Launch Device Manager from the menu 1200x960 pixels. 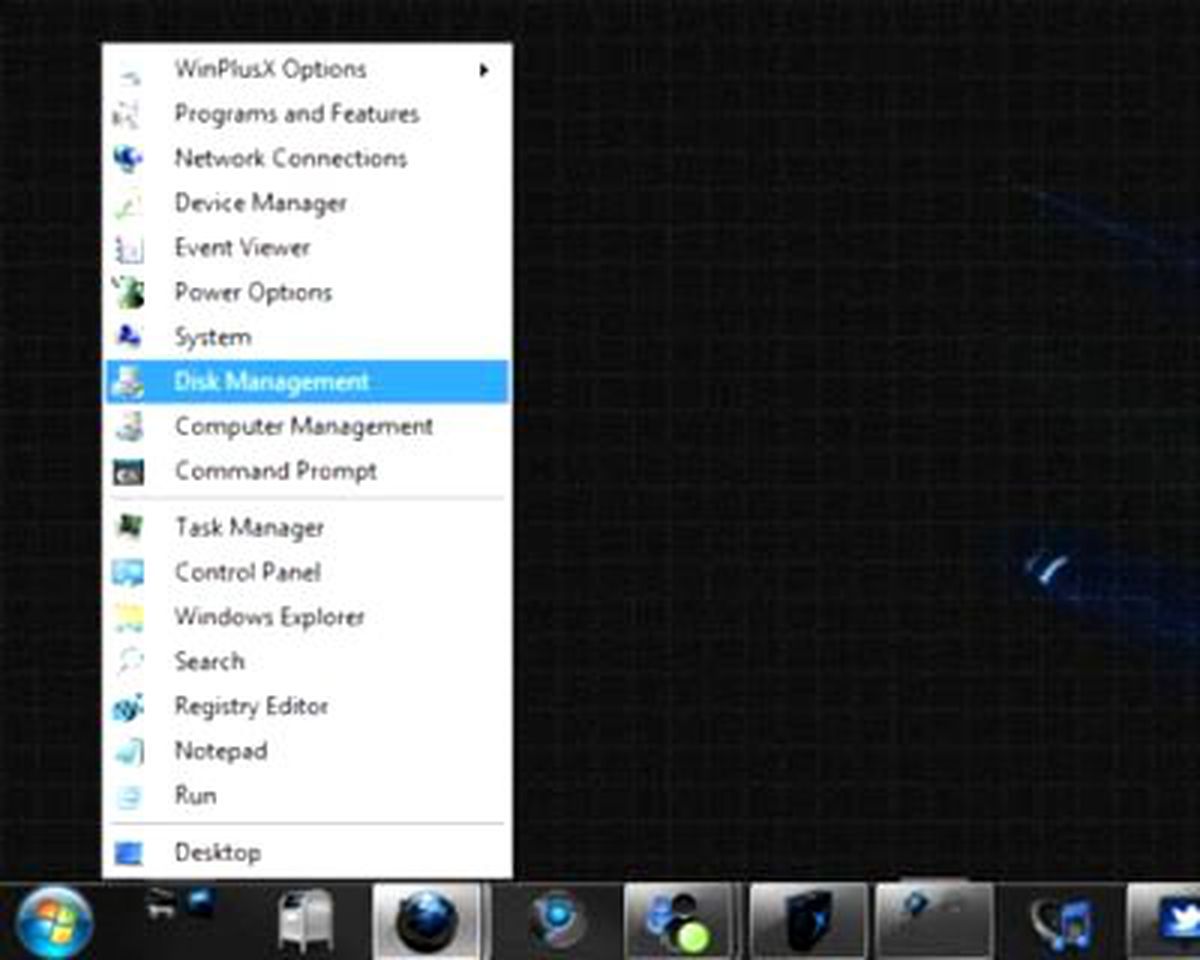pos(307,203)
